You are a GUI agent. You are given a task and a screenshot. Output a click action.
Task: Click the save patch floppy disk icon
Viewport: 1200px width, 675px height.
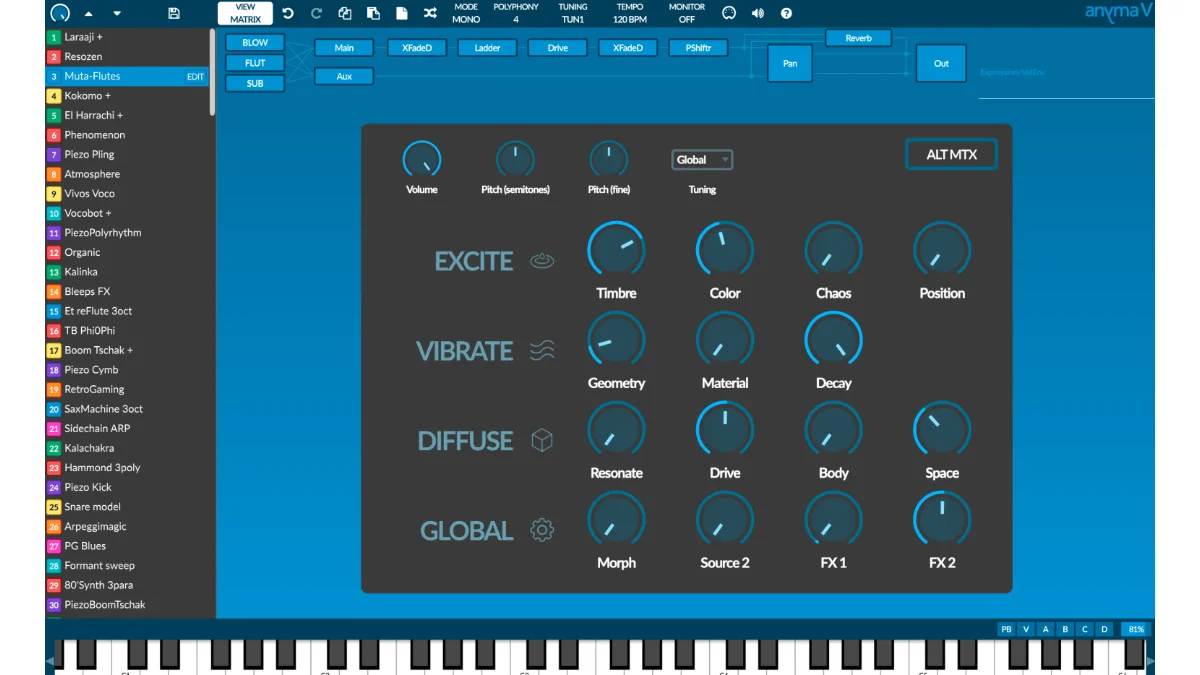pos(174,13)
